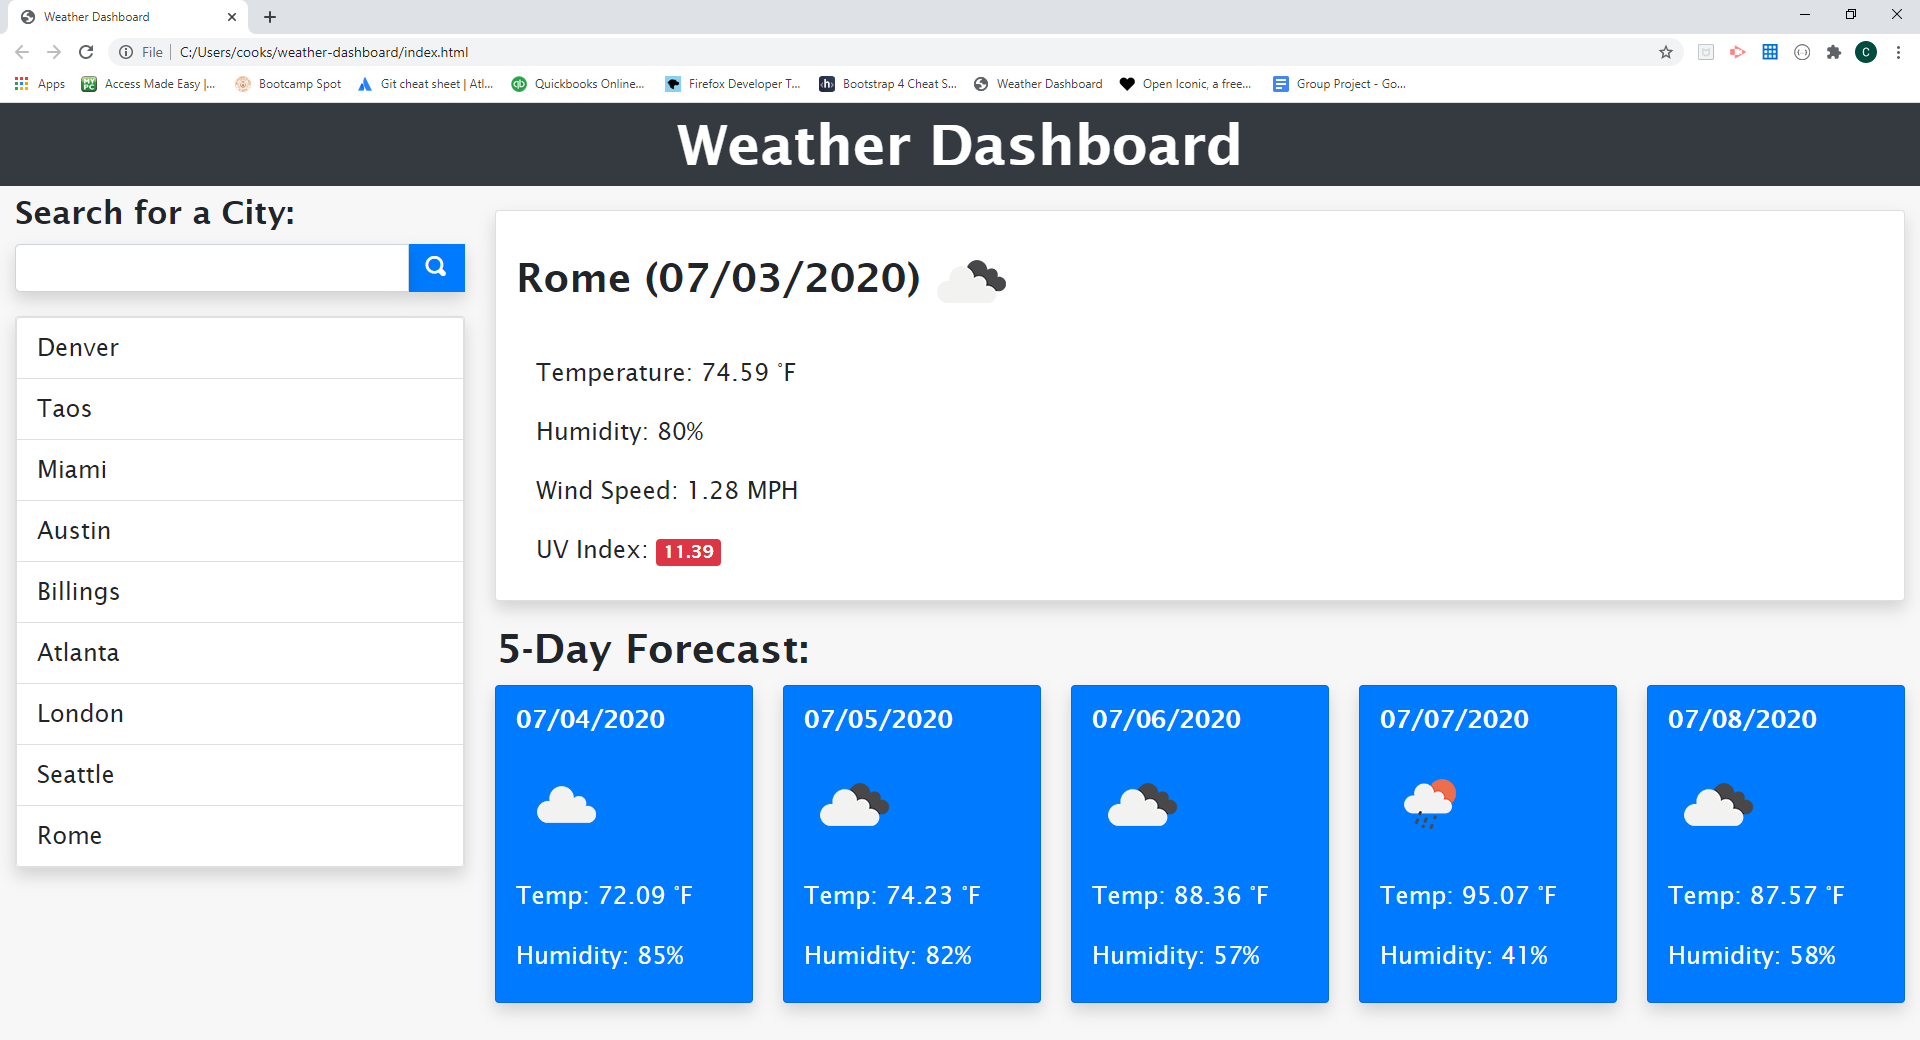Click the bookmark star in the address bar

[1666, 52]
